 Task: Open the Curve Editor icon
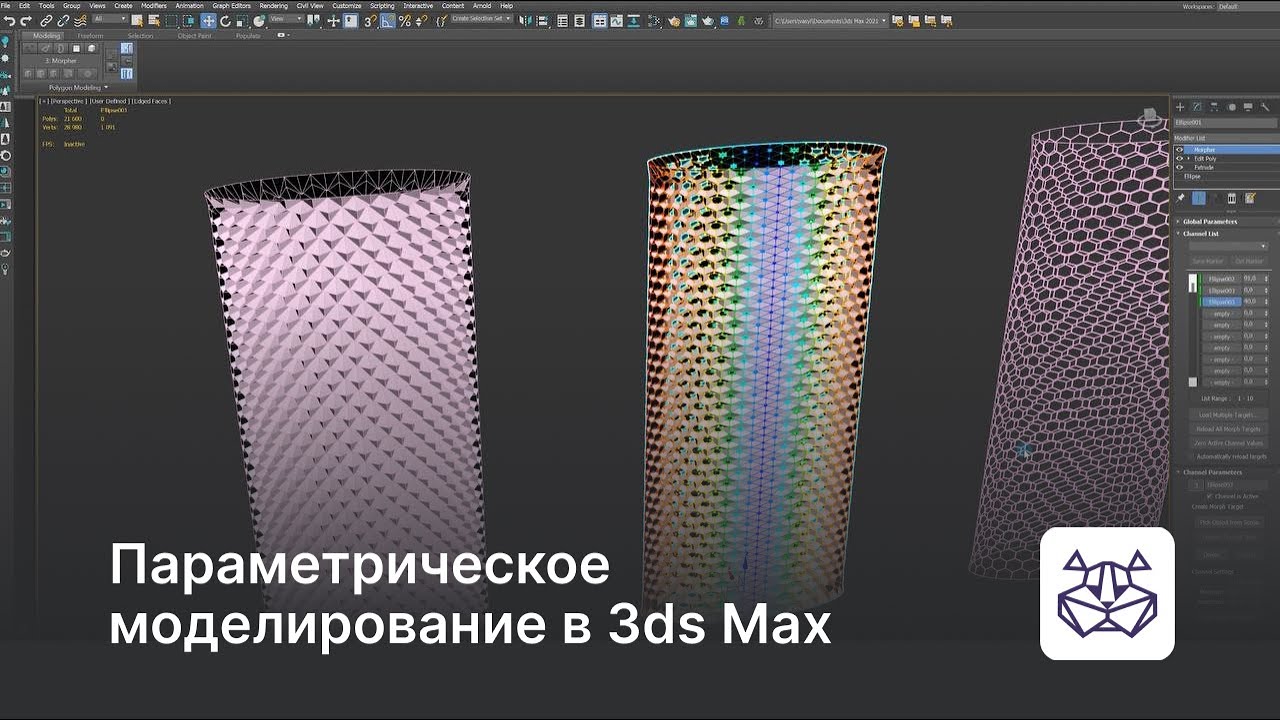pos(617,21)
